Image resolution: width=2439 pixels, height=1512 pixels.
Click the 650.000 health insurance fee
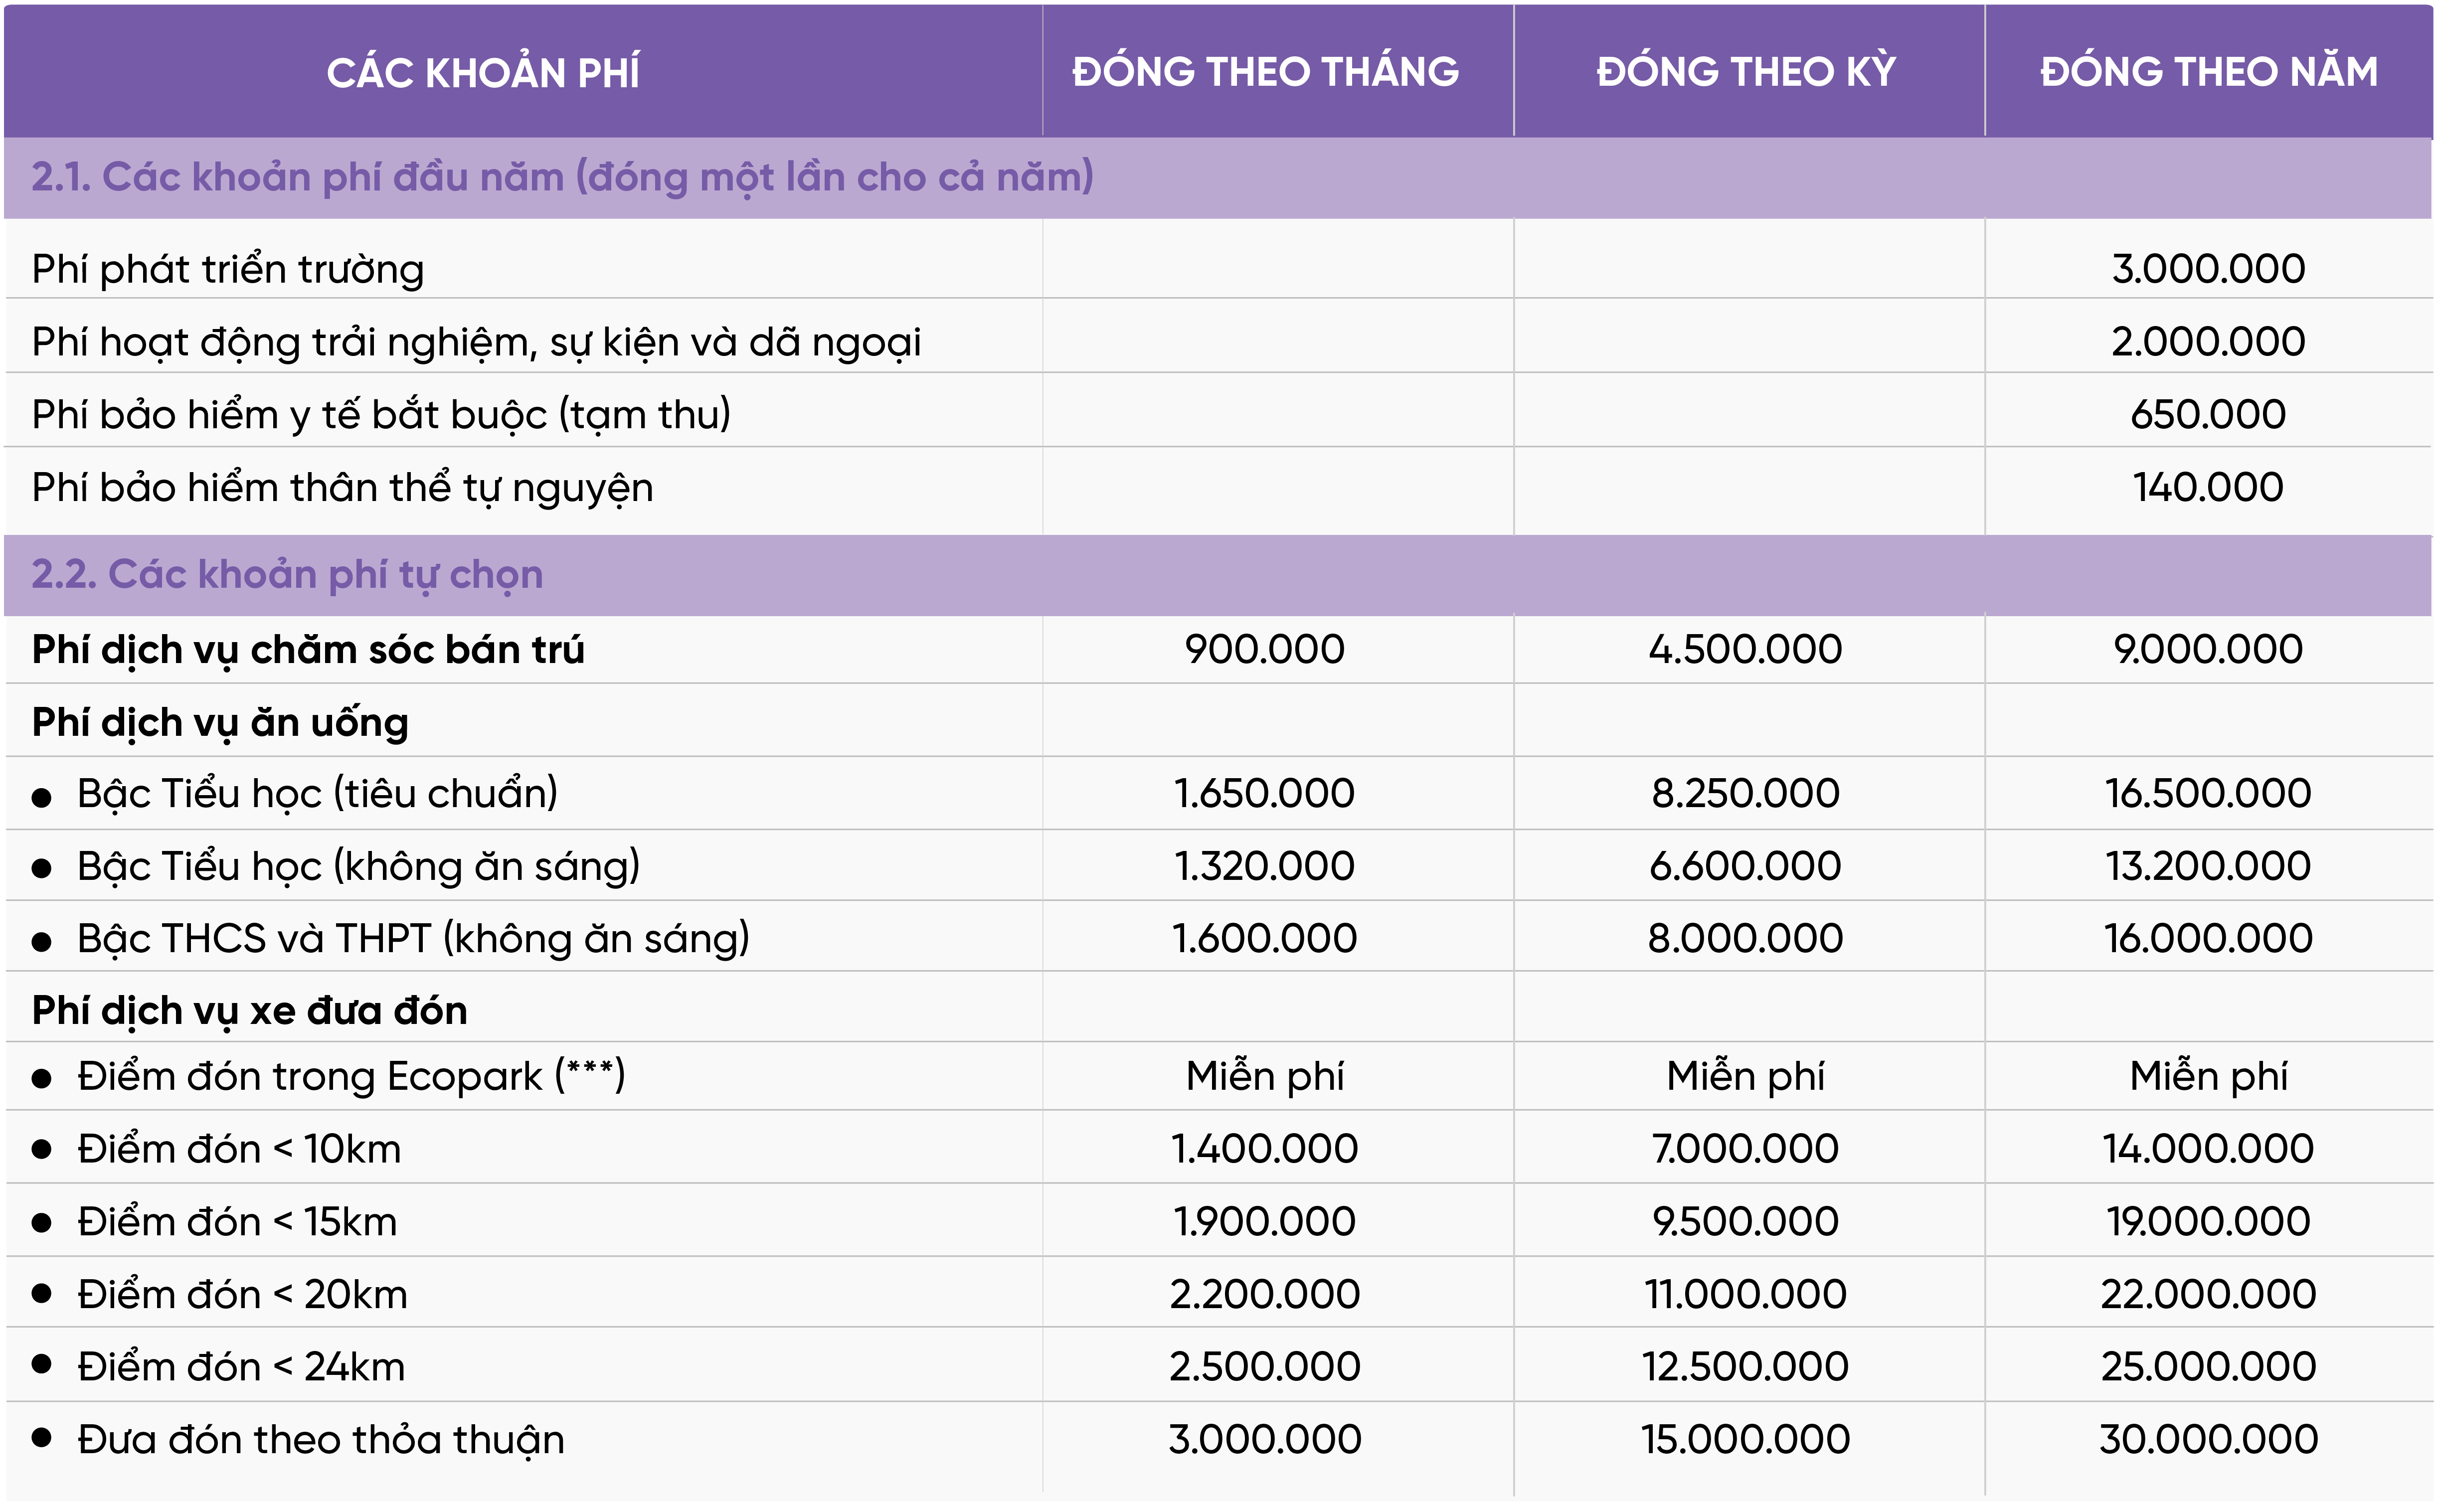2208,414
